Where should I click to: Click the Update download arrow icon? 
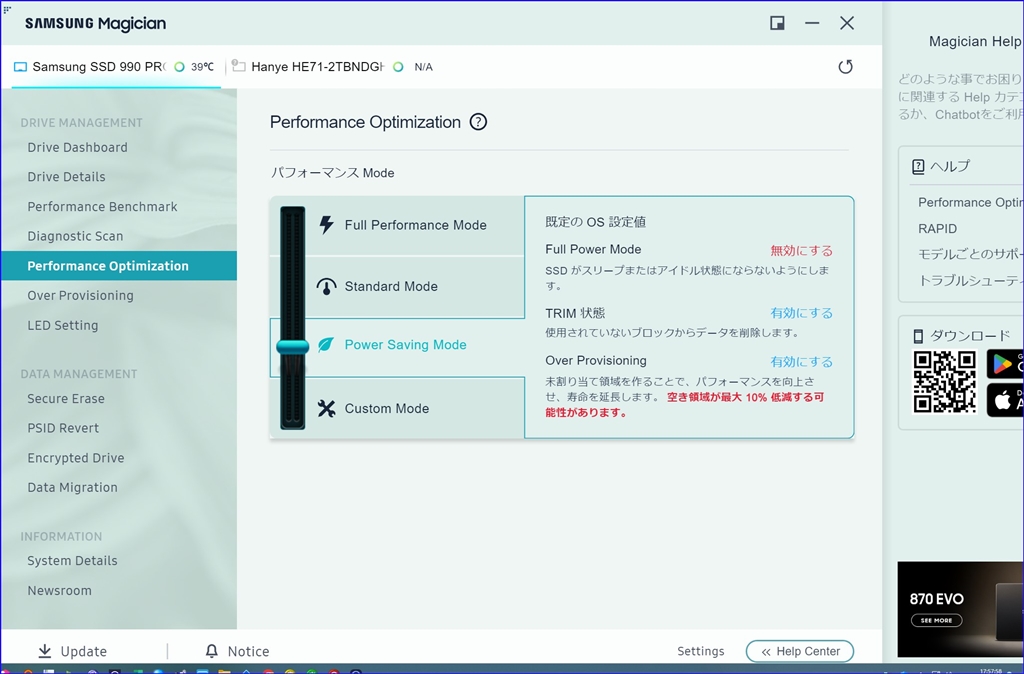pos(44,651)
